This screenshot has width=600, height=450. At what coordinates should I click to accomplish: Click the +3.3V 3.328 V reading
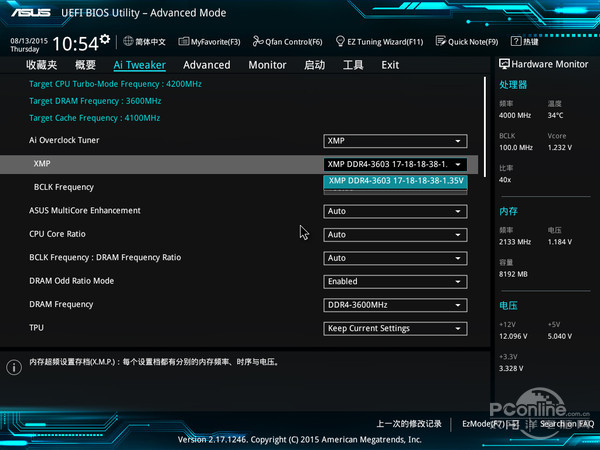(511, 368)
